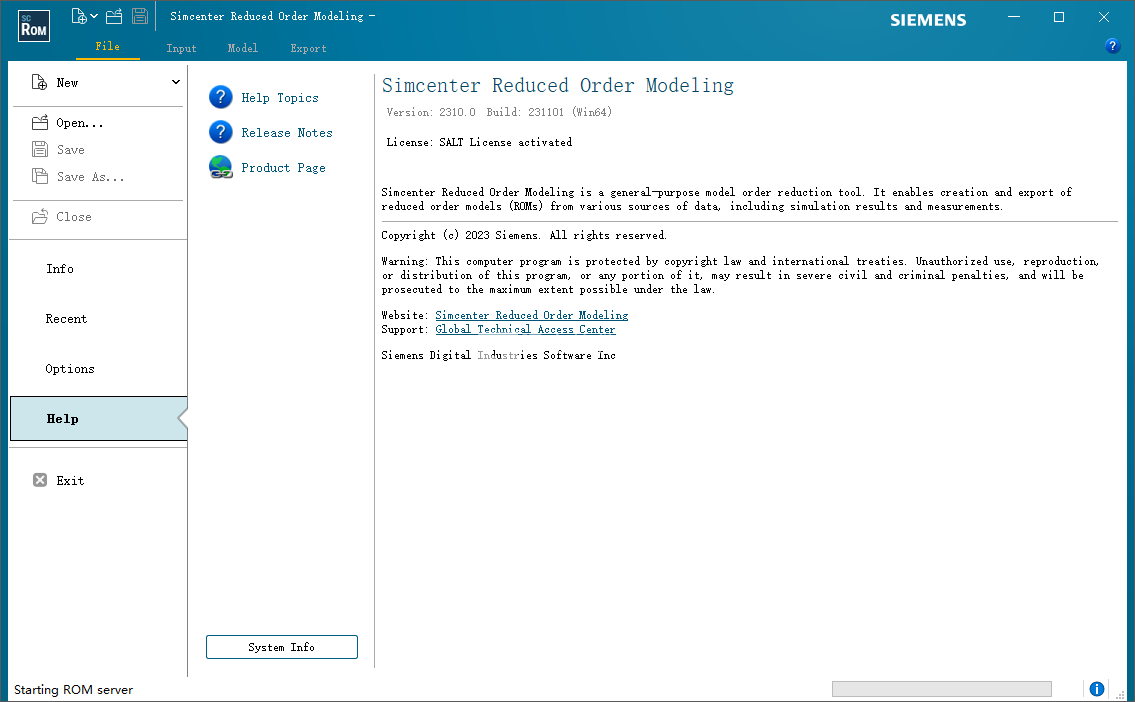Open the dropdown arrow beside title bar New icon

[94, 16]
